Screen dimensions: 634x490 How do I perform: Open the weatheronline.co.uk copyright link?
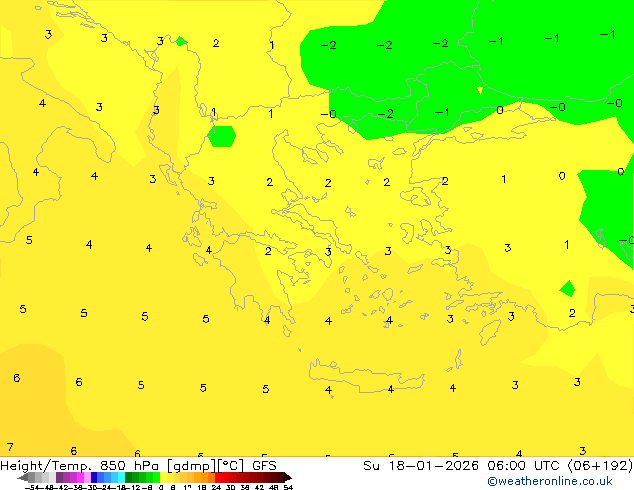point(550,481)
